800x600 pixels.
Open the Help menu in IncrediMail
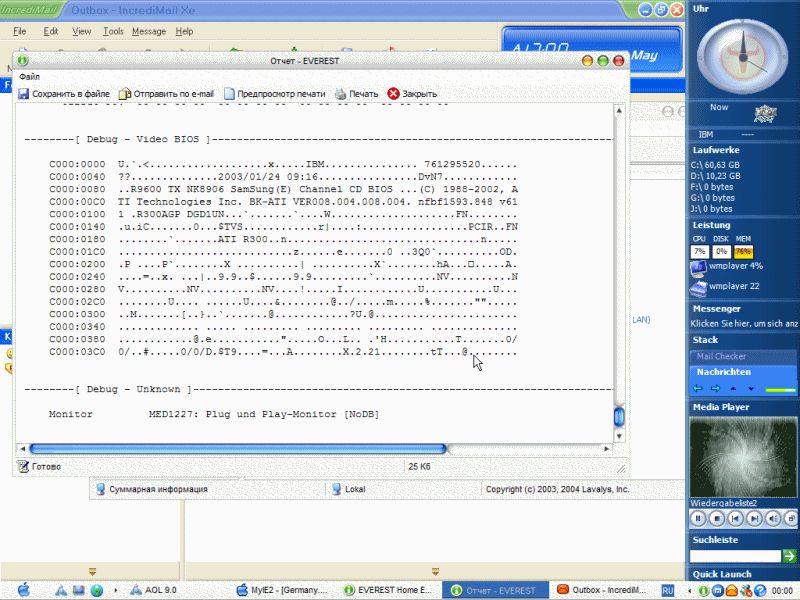(x=184, y=31)
